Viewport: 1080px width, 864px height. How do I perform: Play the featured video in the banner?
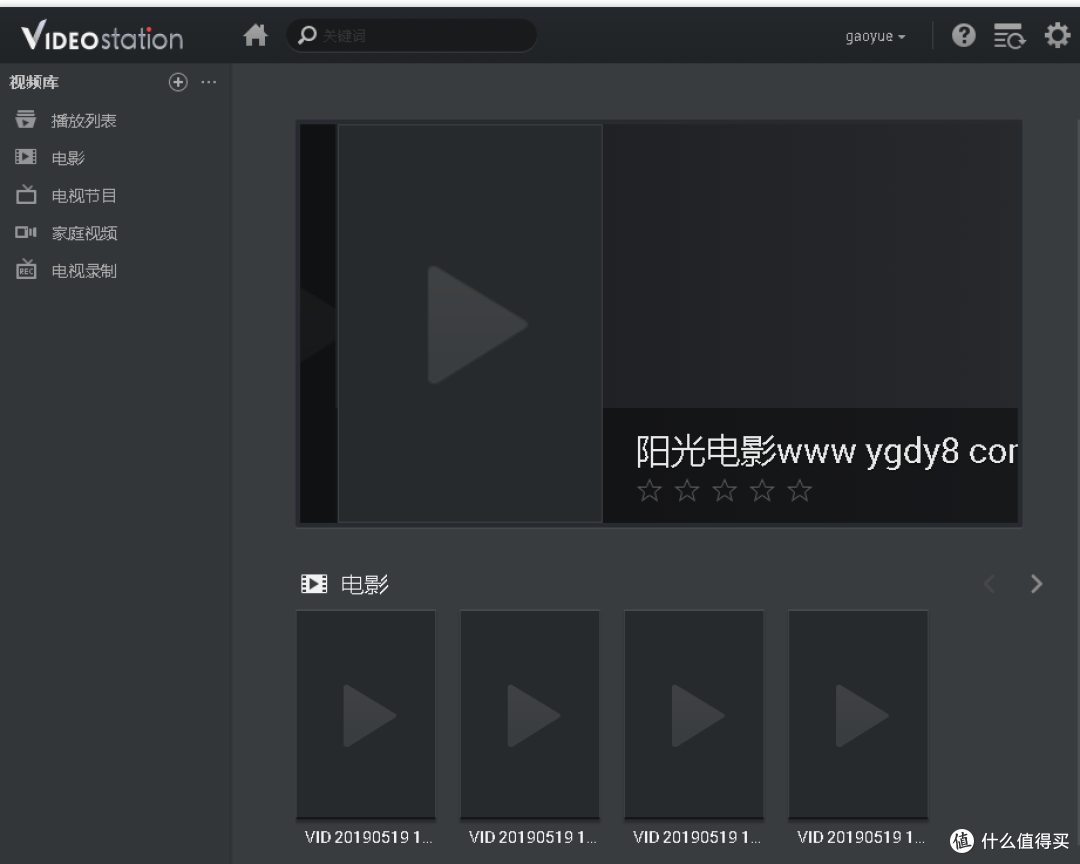tap(476, 325)
